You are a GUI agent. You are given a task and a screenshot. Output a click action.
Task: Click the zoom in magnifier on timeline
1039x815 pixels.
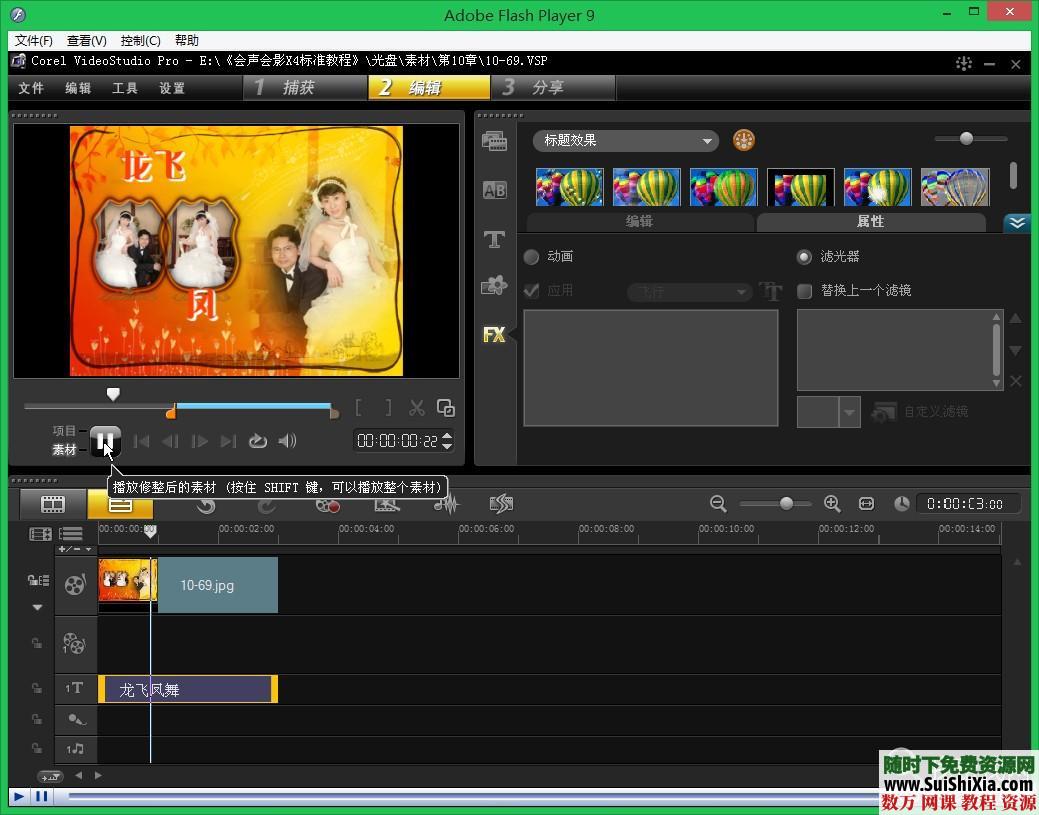(x=832, y=504)
